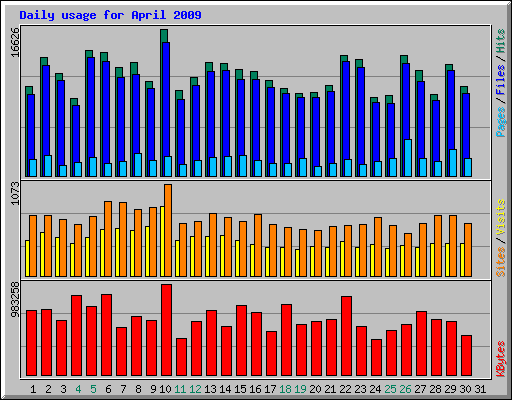Click day label '21' on the x-axis
This screenshot has height=400, width=512.
(x=330, y=389)
